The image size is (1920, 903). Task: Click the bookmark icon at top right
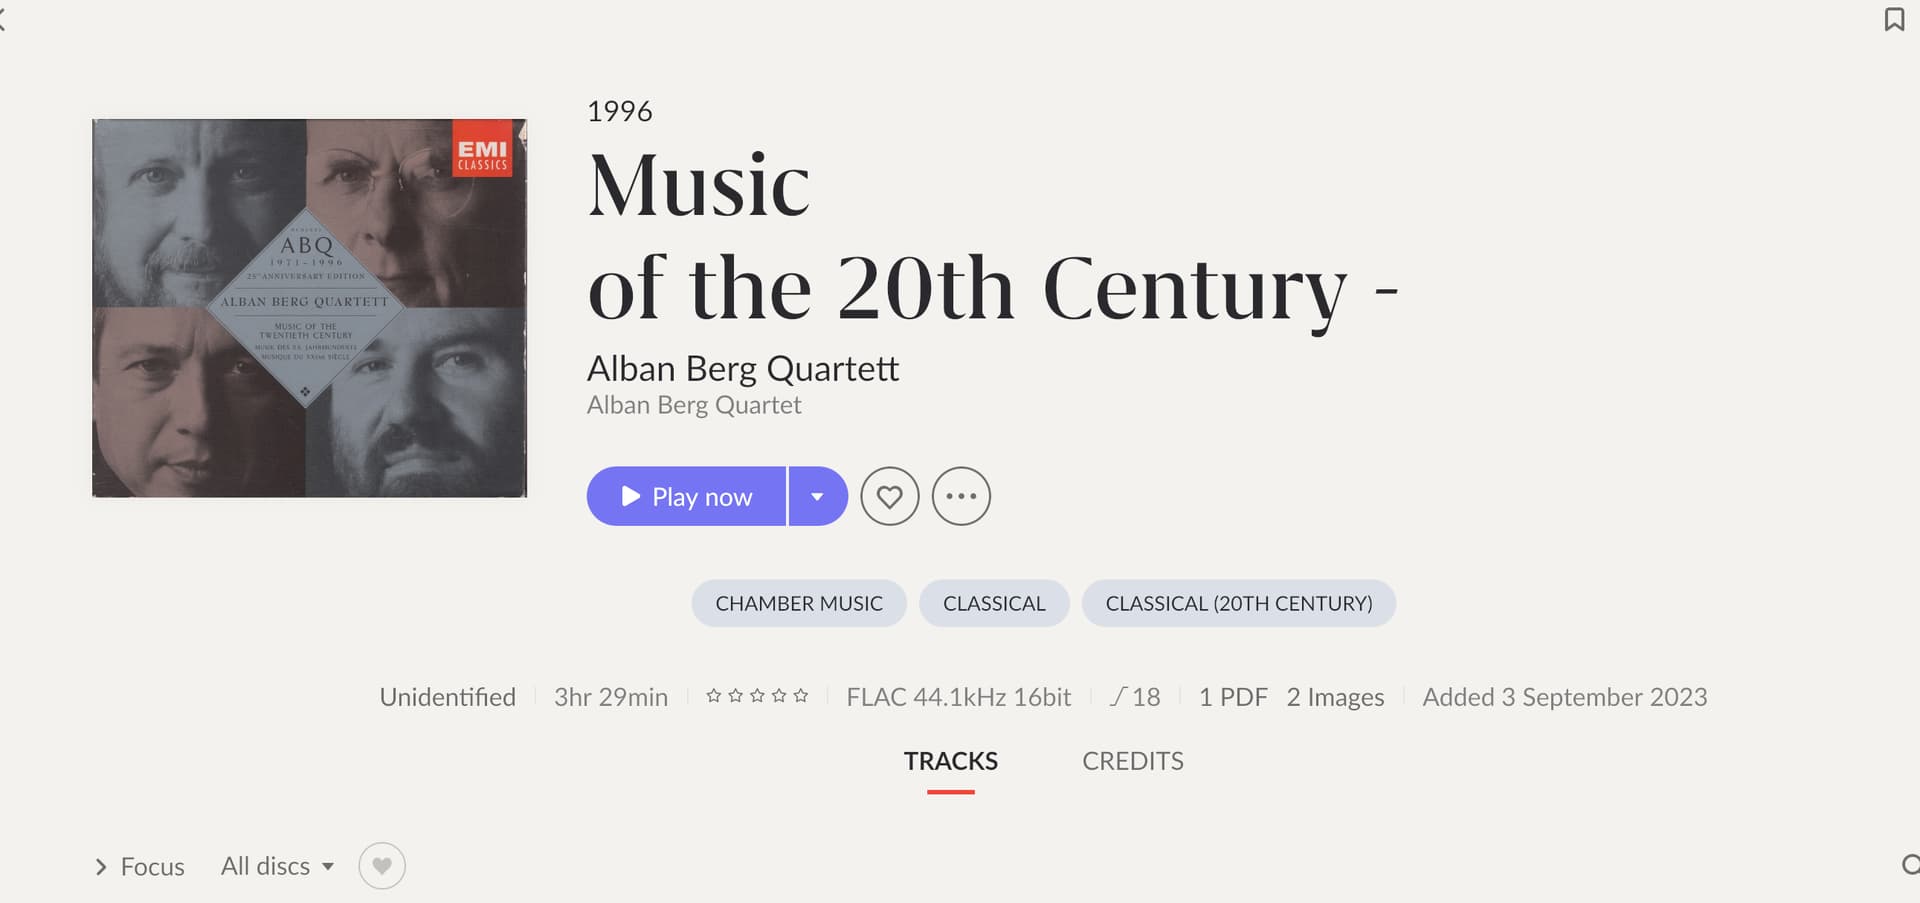(1894, 19)
